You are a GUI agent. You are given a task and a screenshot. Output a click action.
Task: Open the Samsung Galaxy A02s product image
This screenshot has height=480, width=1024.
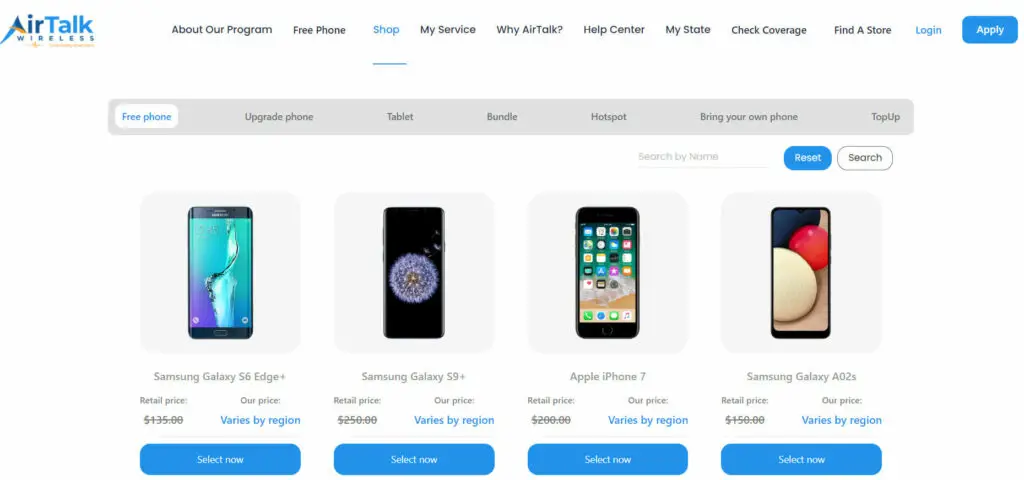801,272
